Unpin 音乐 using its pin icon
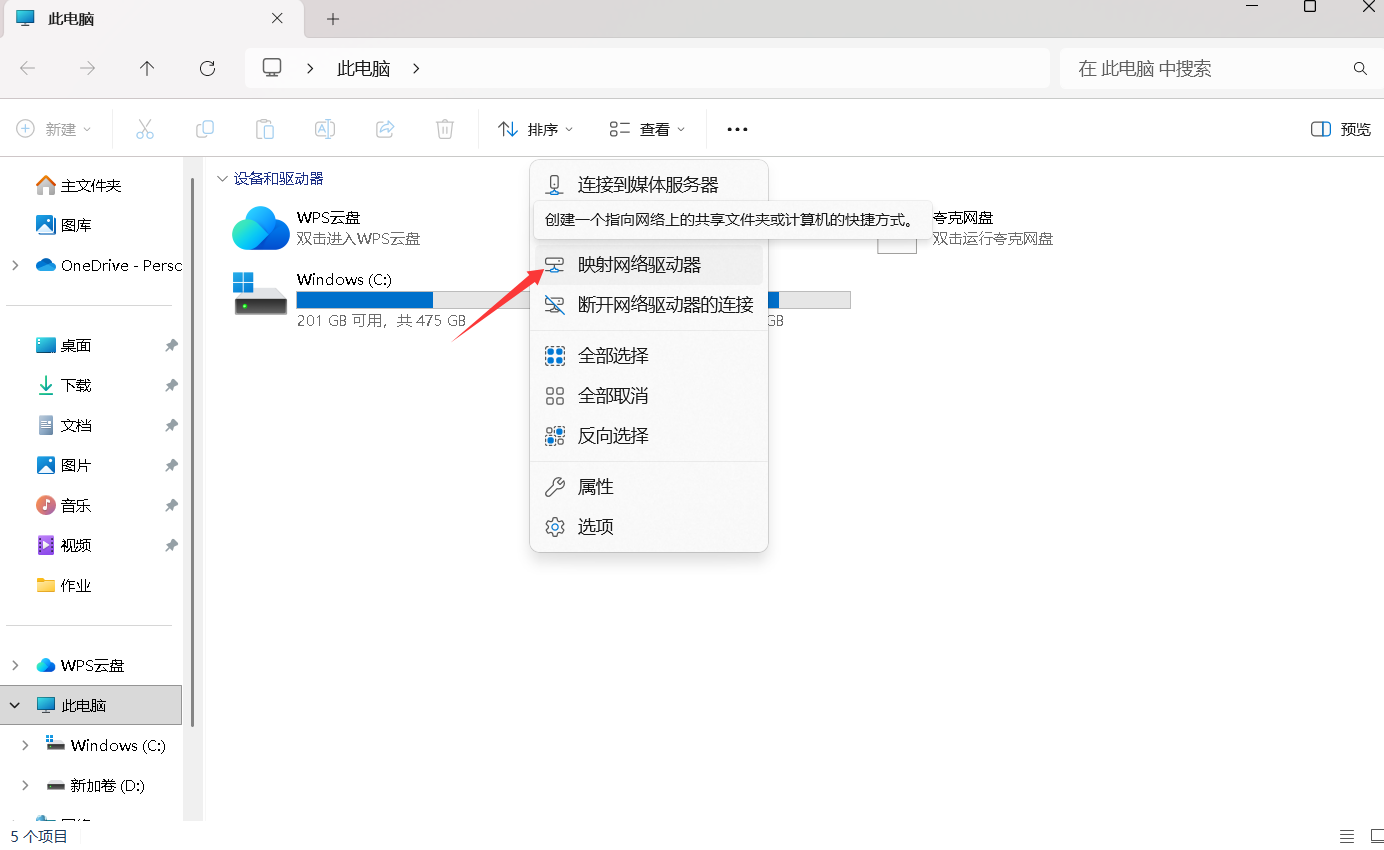Image resolution: width=1384 pixels, height=850 pixels. [x=171, y=505]
